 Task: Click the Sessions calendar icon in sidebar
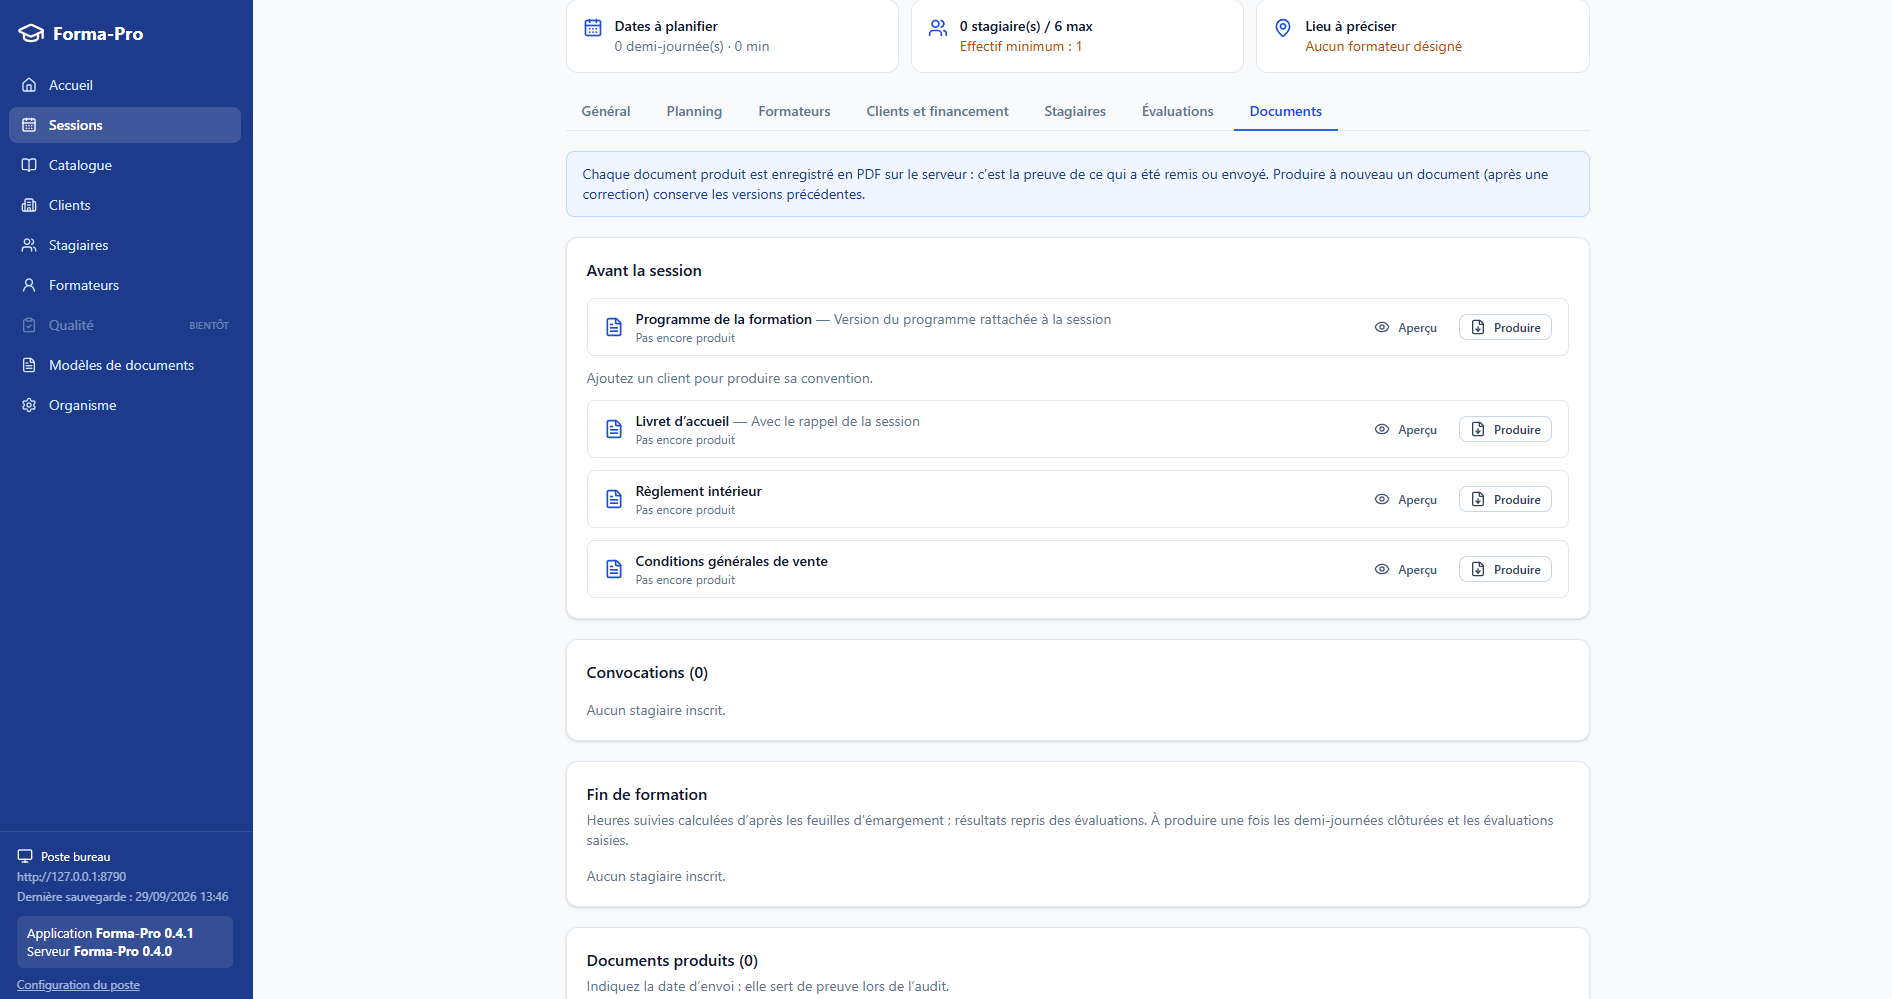tap(29, 125)
